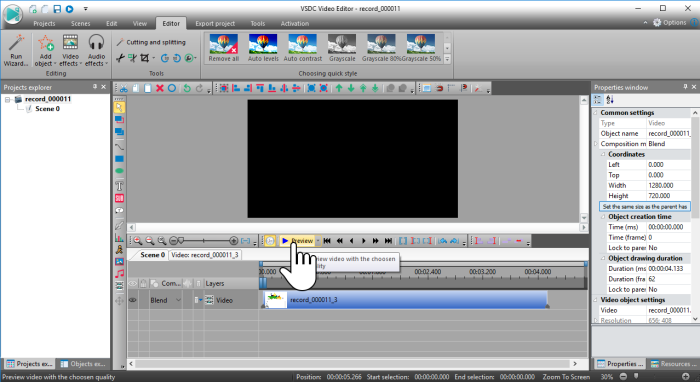Viewport: 700px width, 382px height.
Task: Click Remove all quick style
Action: pyautogui.click(x=224, y=48)
